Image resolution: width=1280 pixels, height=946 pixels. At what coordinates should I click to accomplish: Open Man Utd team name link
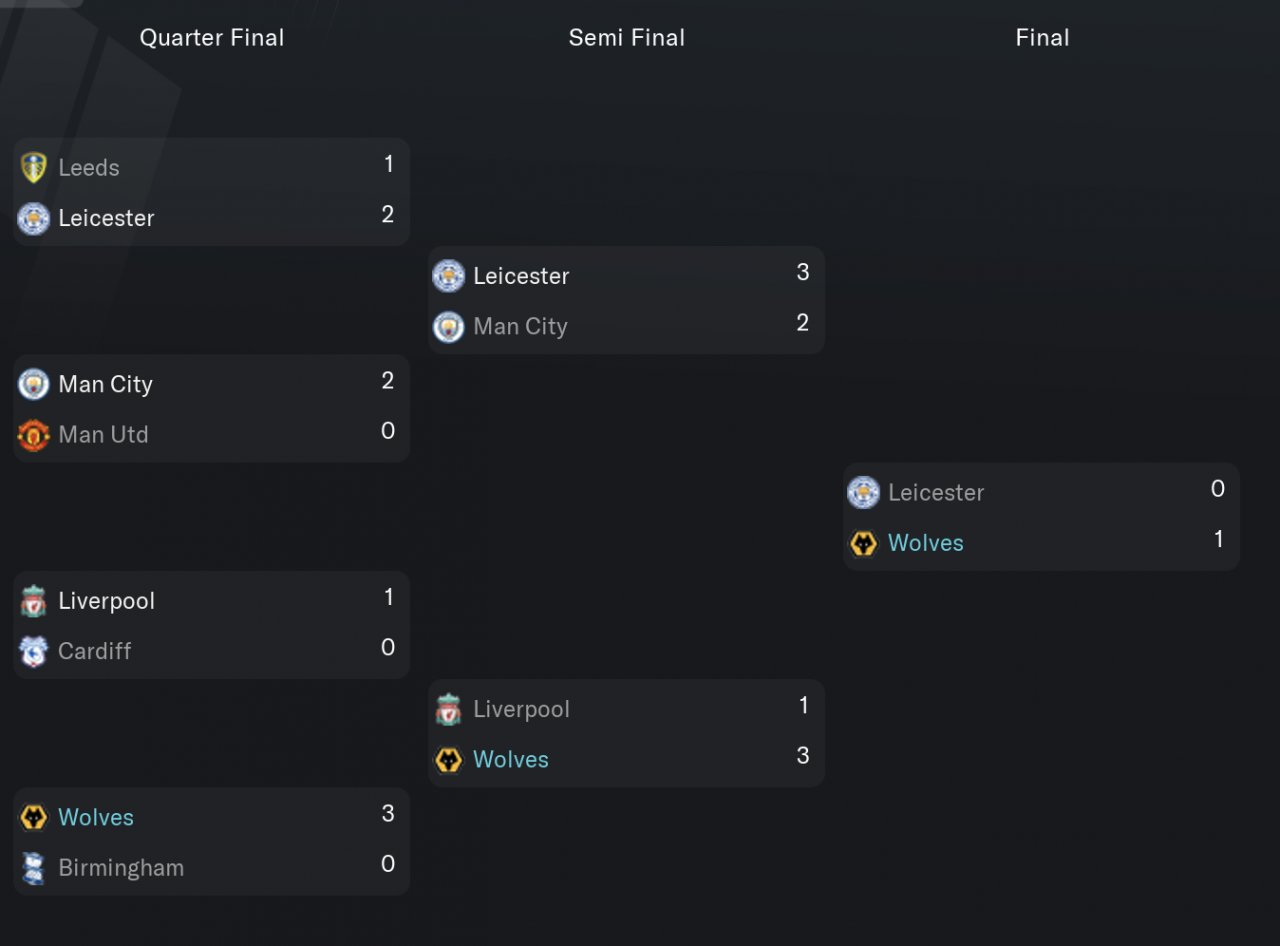tap(103, 435)
